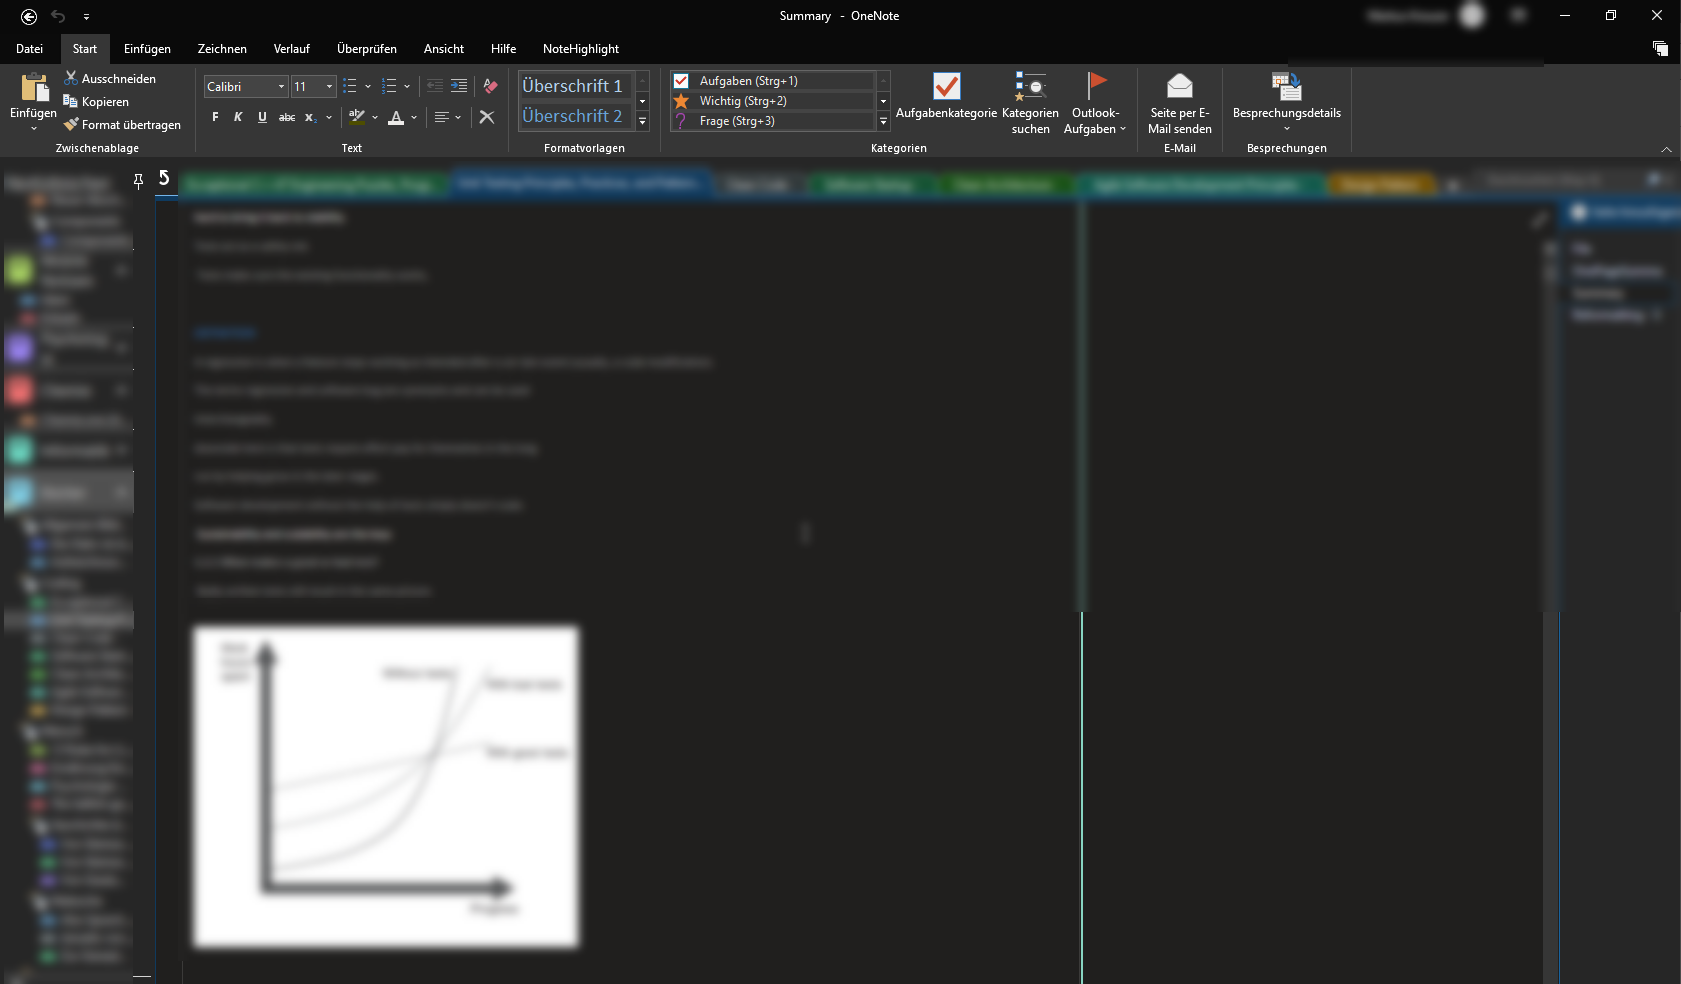This screenshot has width=1681, height=984.
Task: Increase the paragraph indent
Action: [x=459, y=86]
